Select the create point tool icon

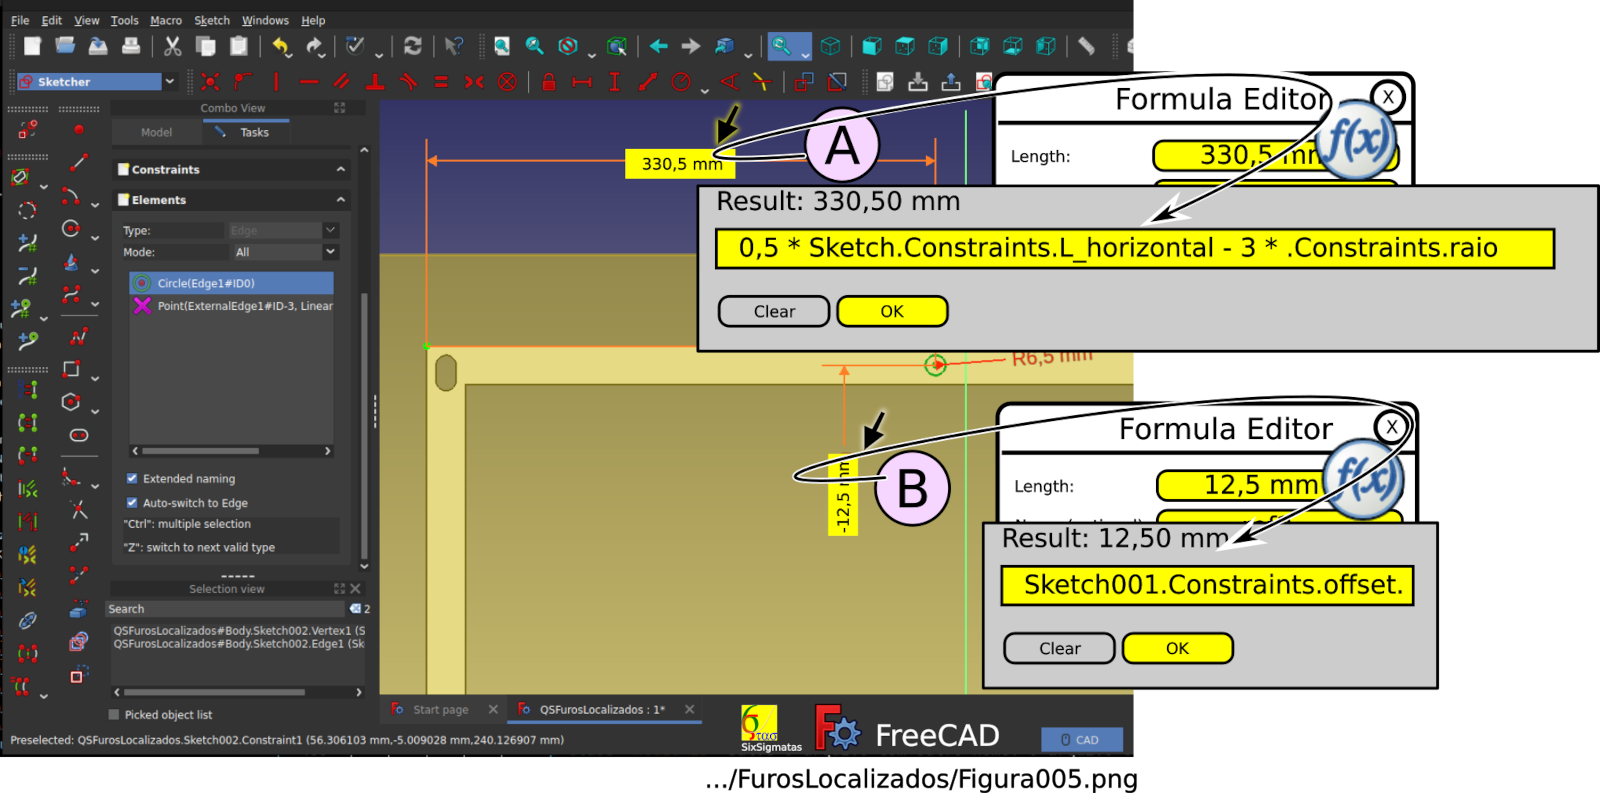[x=79, y=129]
